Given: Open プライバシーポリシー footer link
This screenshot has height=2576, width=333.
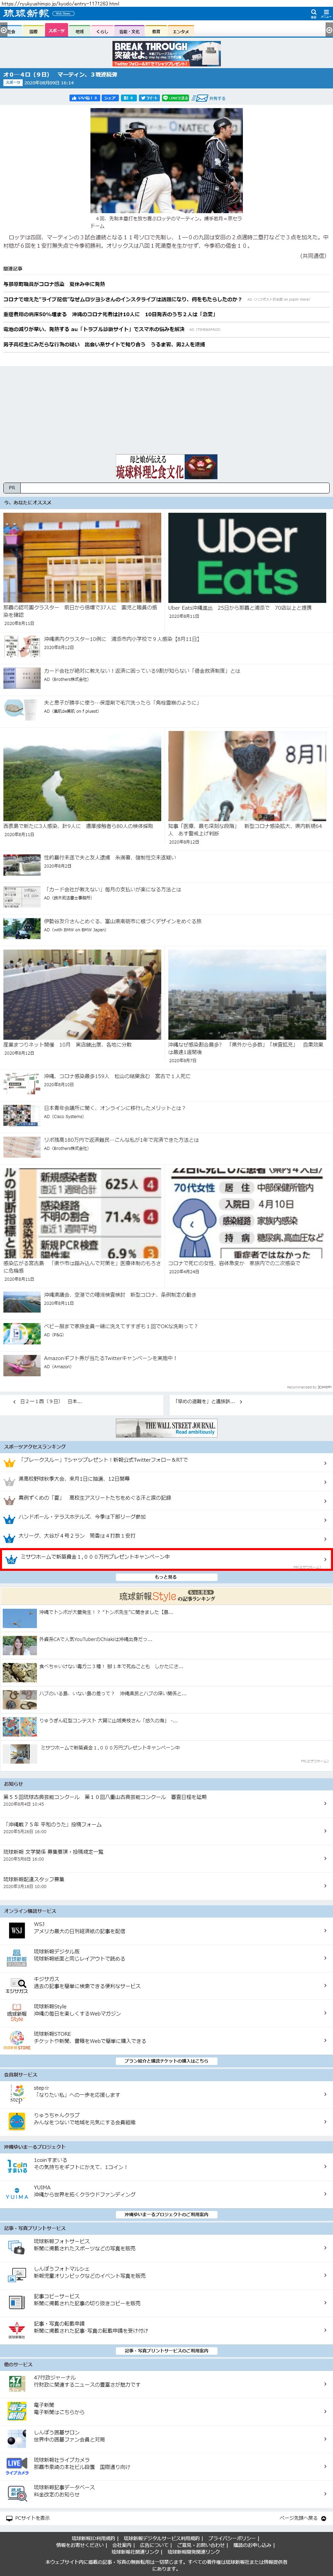Looking at the screenshot, I should point(232,2538).
